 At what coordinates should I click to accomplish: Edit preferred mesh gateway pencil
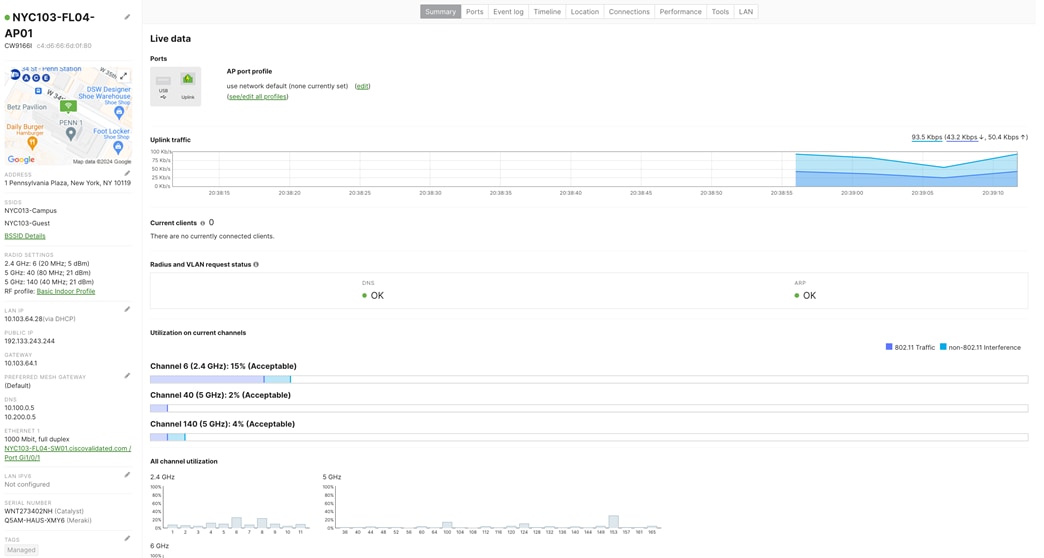click(x=127, y=376)
